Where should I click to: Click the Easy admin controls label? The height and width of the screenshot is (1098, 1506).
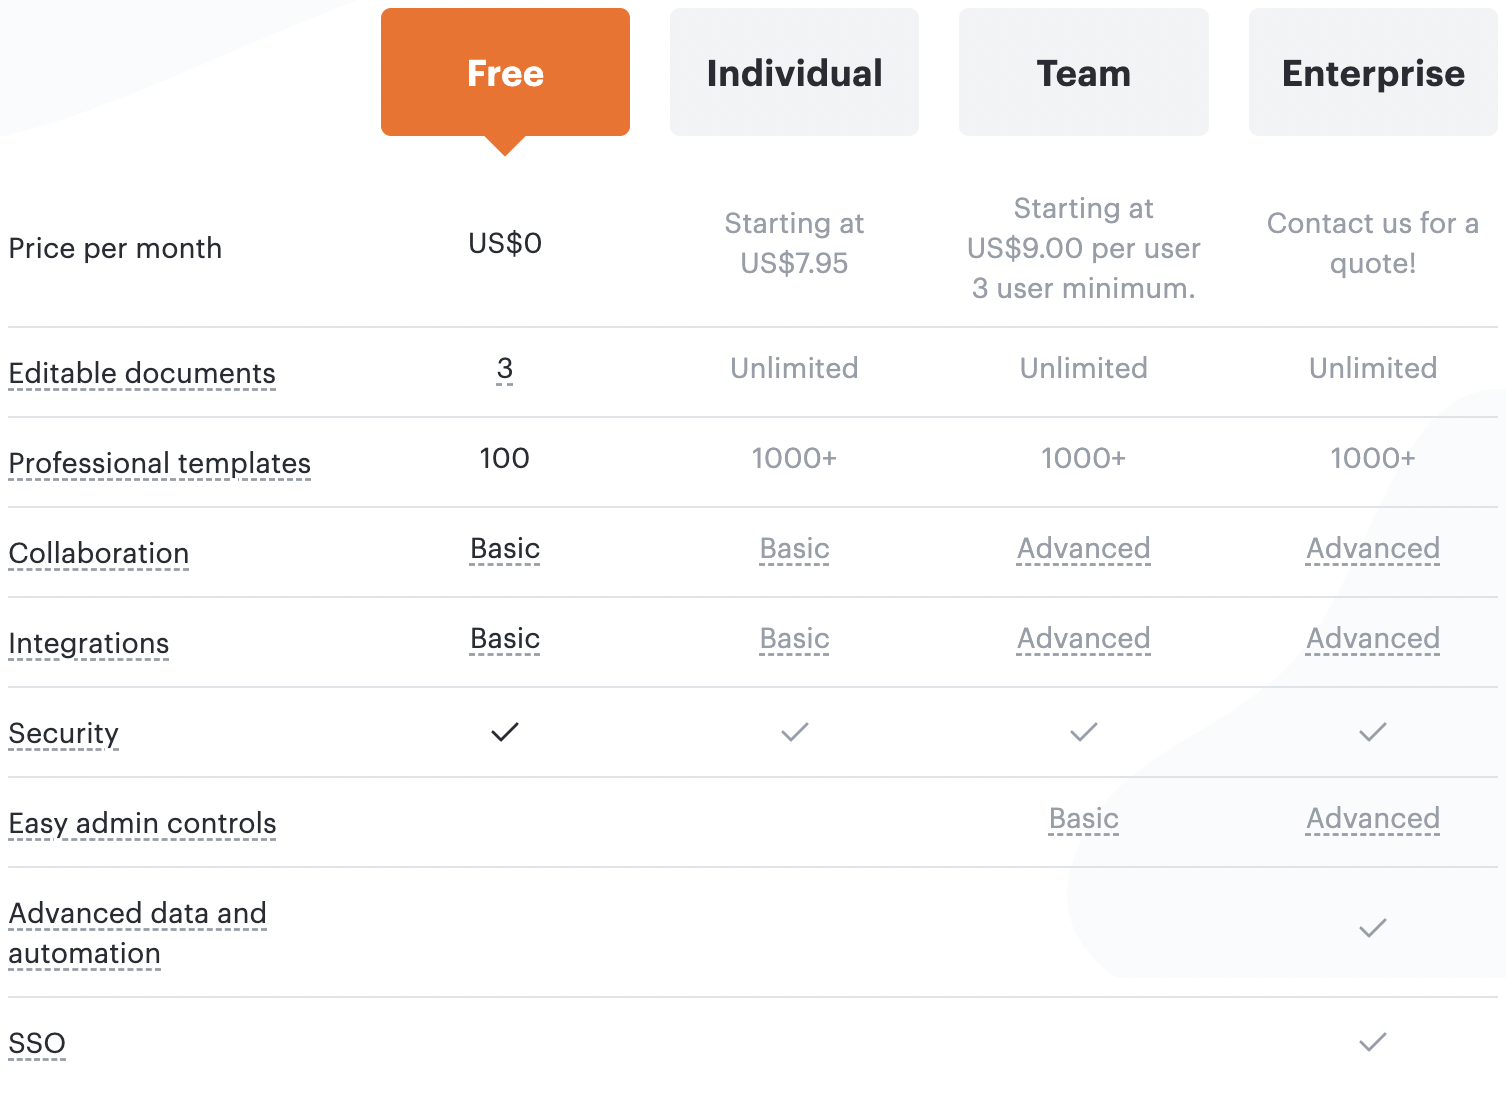[142, 823]
